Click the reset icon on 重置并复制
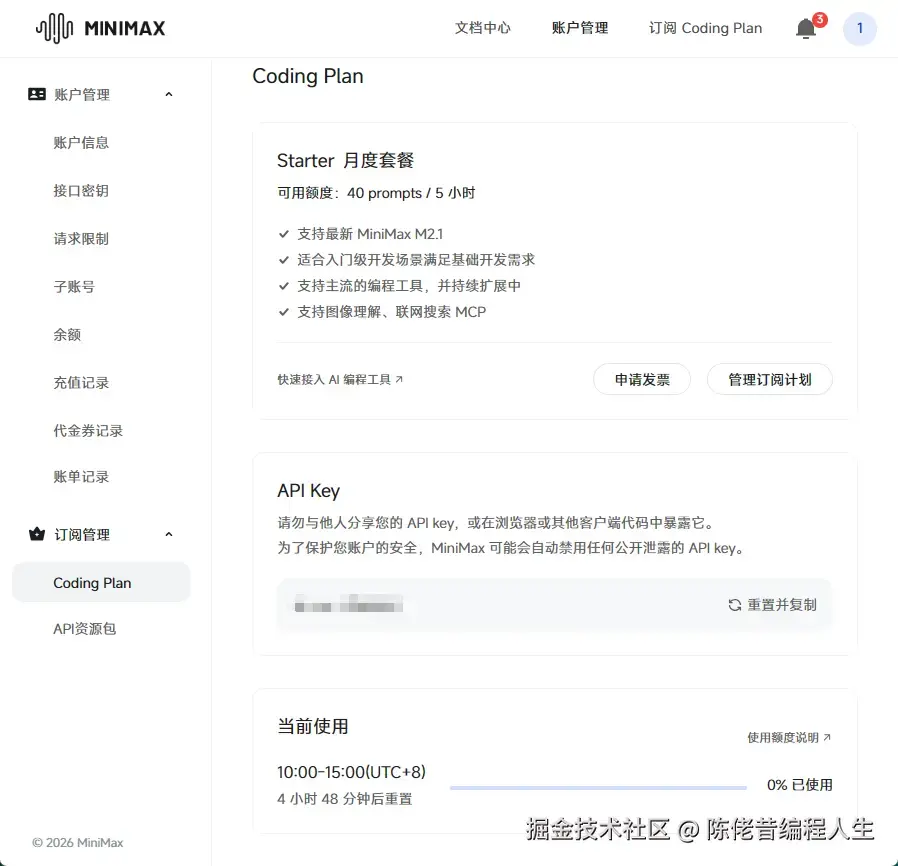This screenshot has width=898, height=866. point(737,604)
